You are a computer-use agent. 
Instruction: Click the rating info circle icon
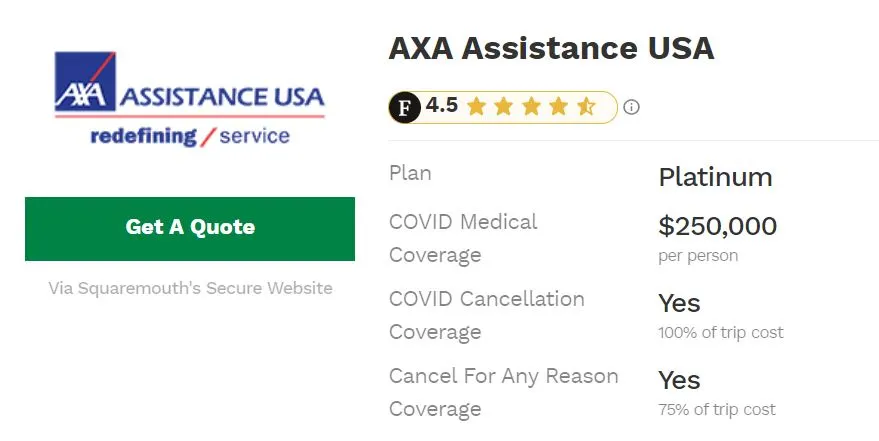tap(631, 107)
